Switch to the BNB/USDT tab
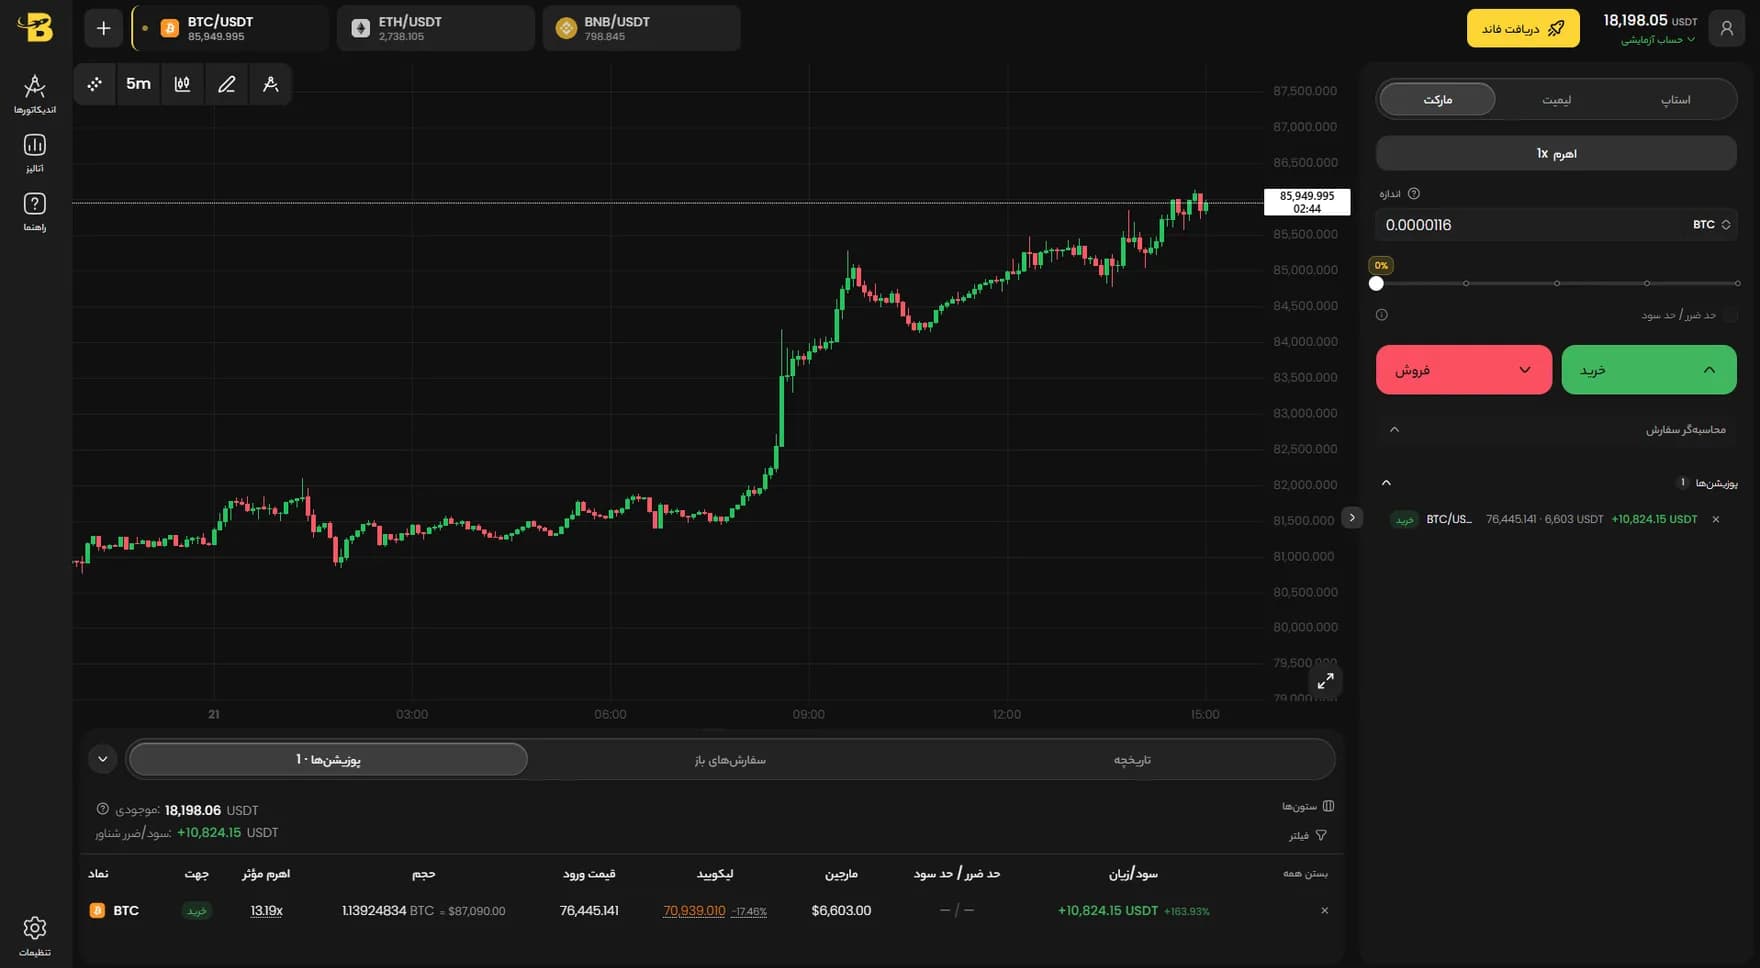The image size is (1760, 968). pyautogui.click(x=642, y=28)
